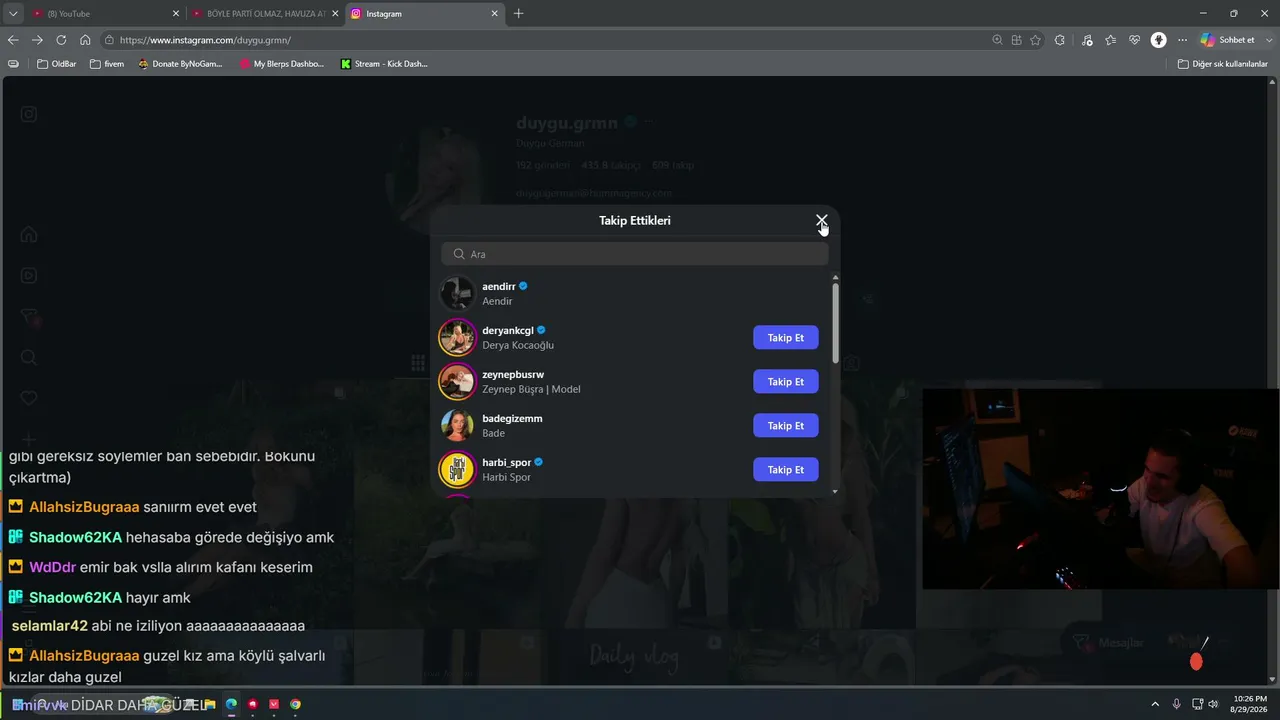Open the badegizemm username link
Viewport: 1280px width, 720px height.
512,418
